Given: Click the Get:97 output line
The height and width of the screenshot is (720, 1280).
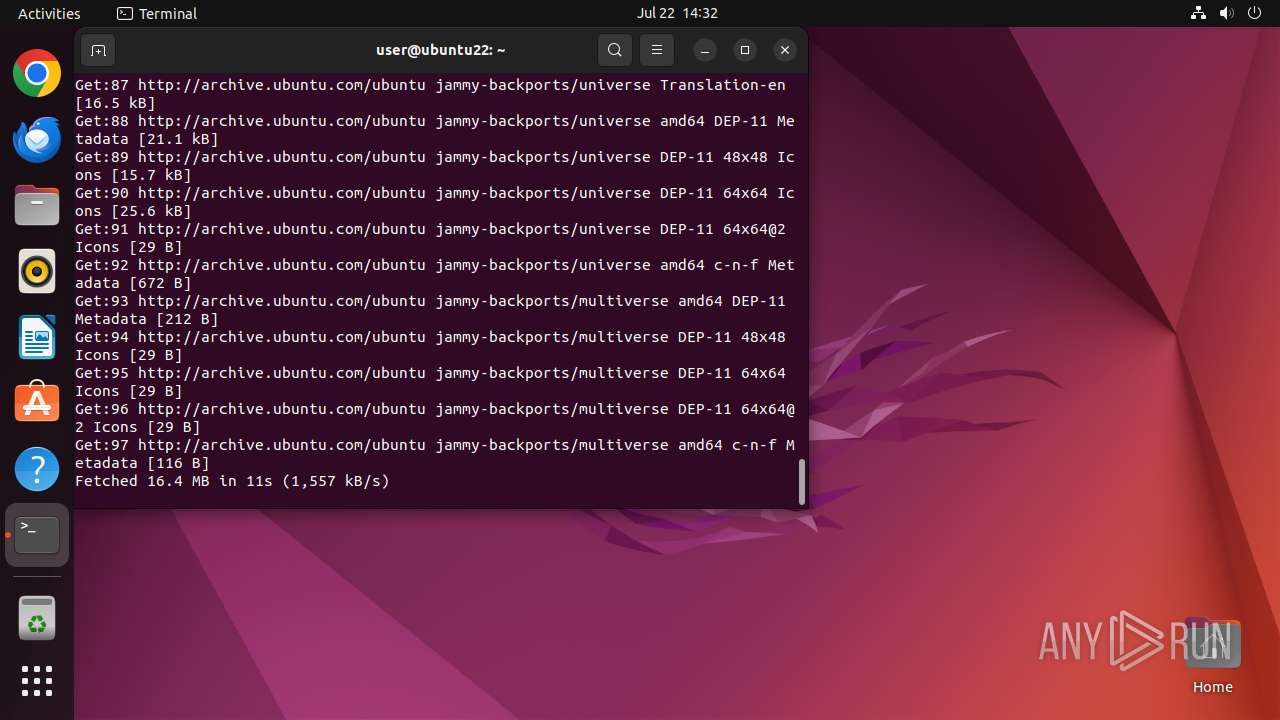Looking at the screenshot, I should click(x=435, y=454).
